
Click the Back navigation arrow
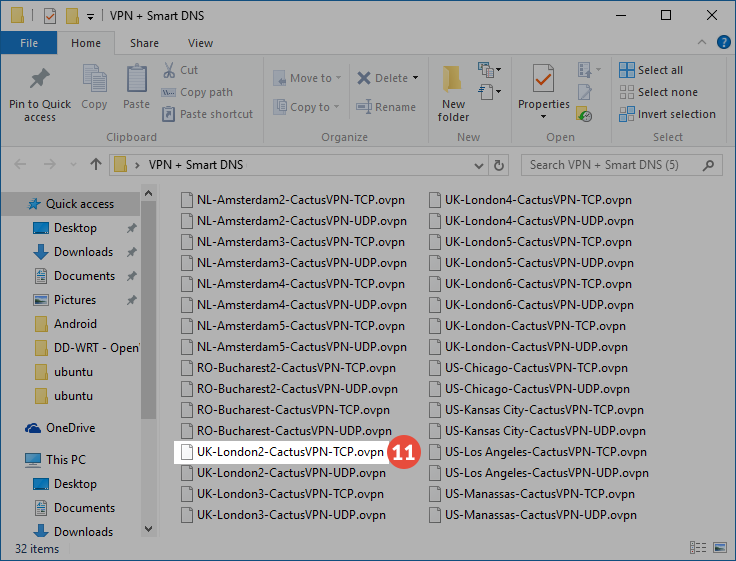pos(20,164)
